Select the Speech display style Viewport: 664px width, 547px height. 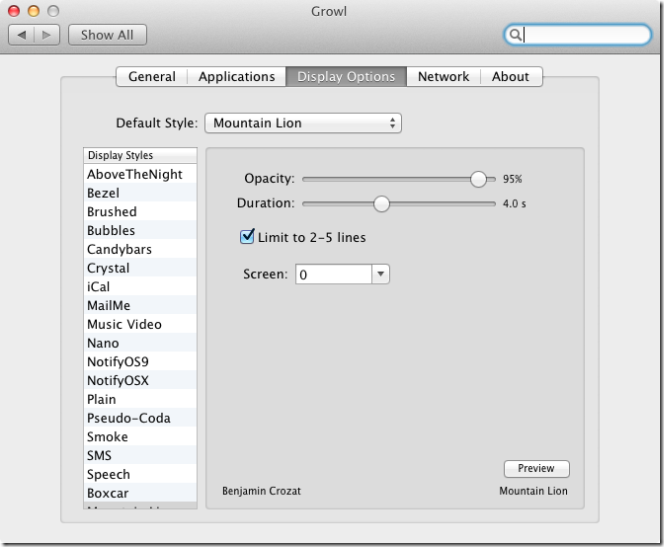(140, 474)
